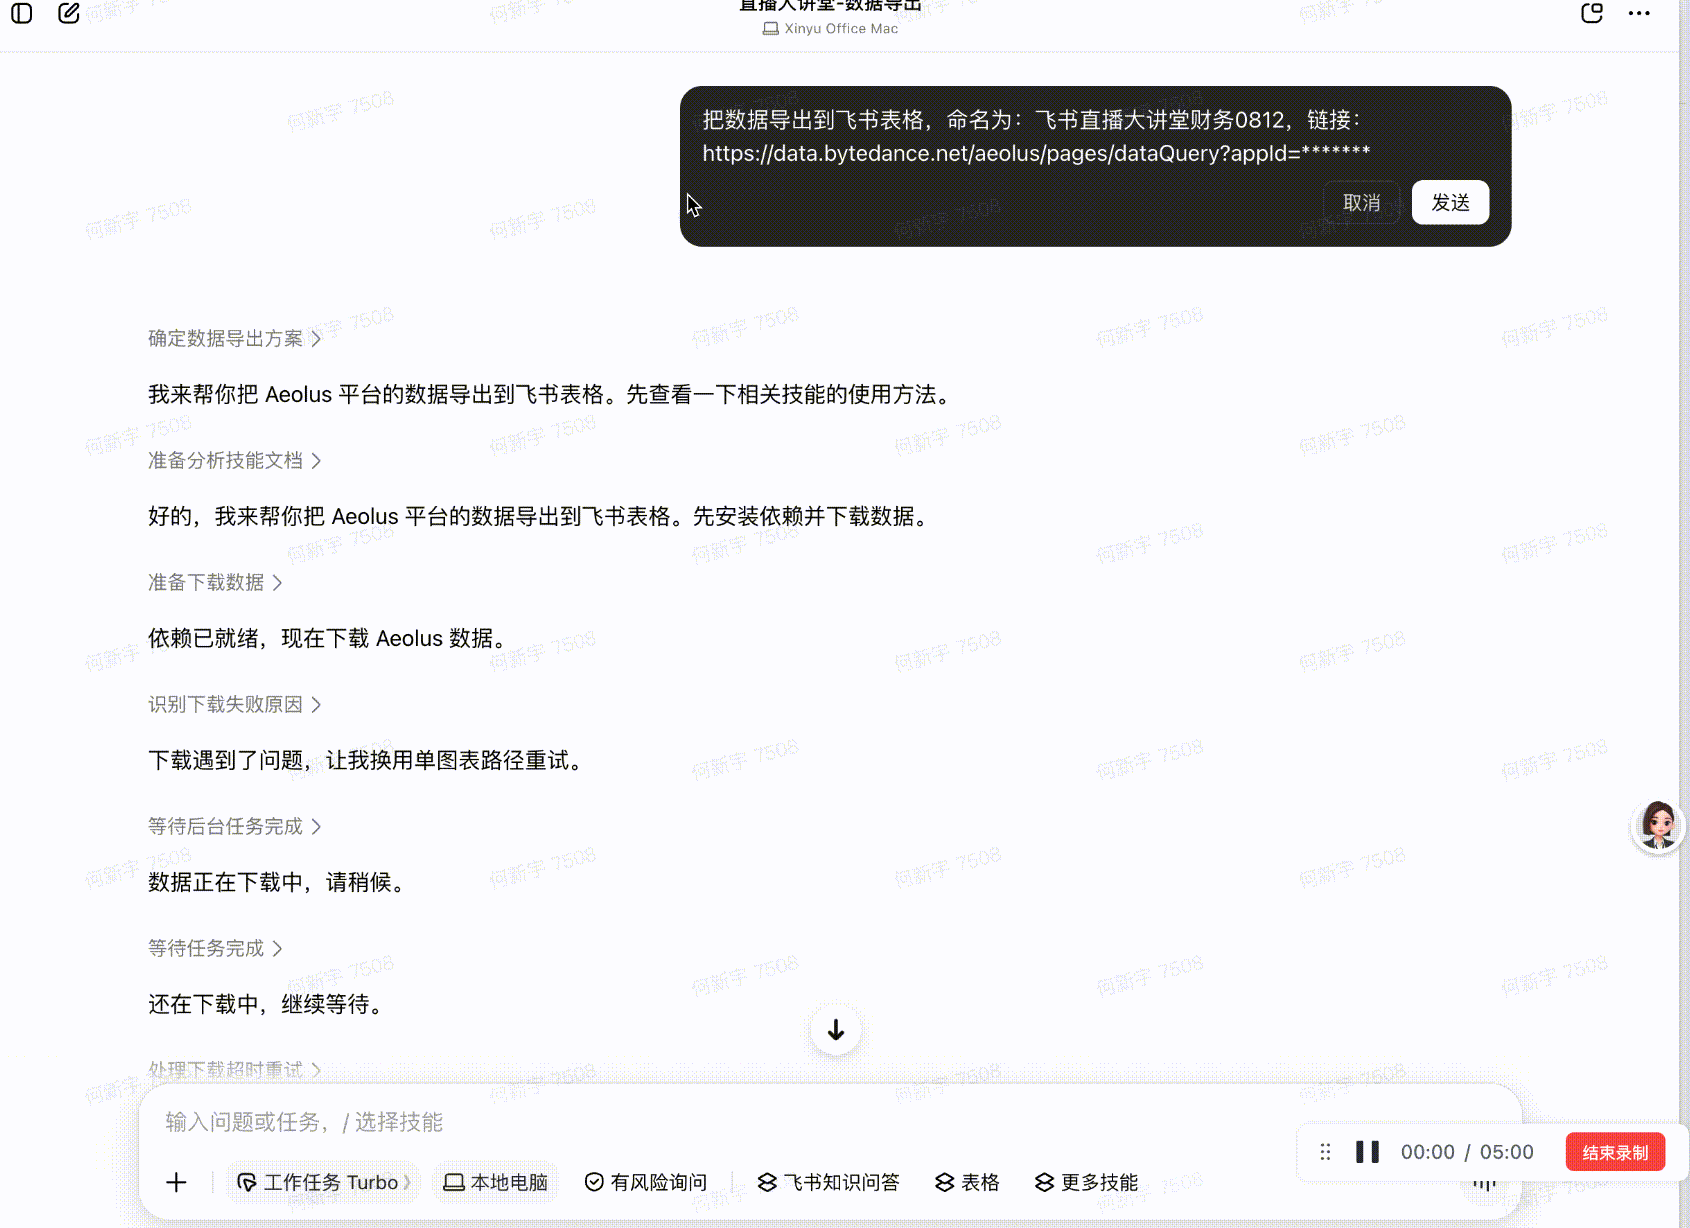This screenshot has width=1690, height=1228.
Task: Expand the 识别下载失败原因 step
Action: click(x=235, y=705)
